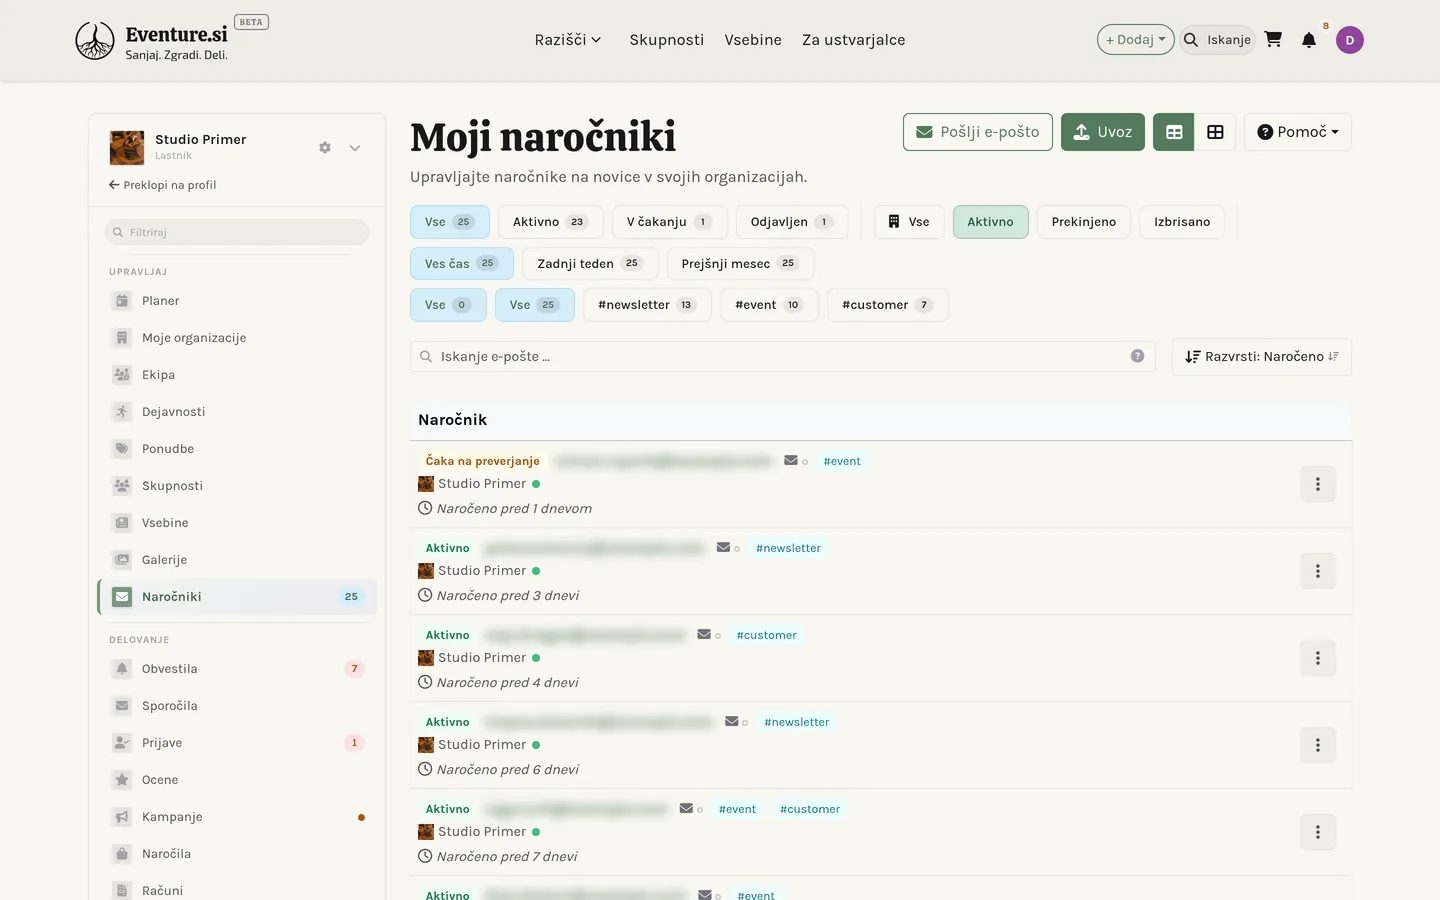Open Kampanje sidebar item
Screen dimensions: 1440x900
[237, 817]
